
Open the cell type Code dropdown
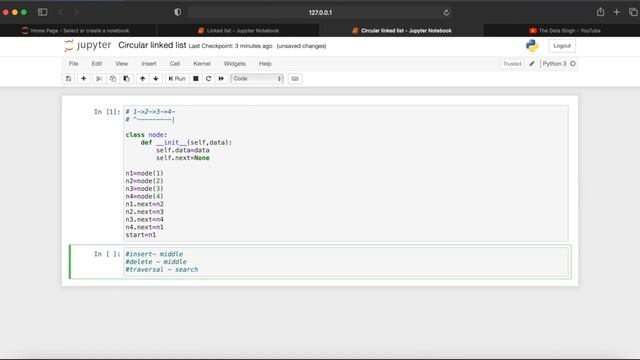(257, 78)
